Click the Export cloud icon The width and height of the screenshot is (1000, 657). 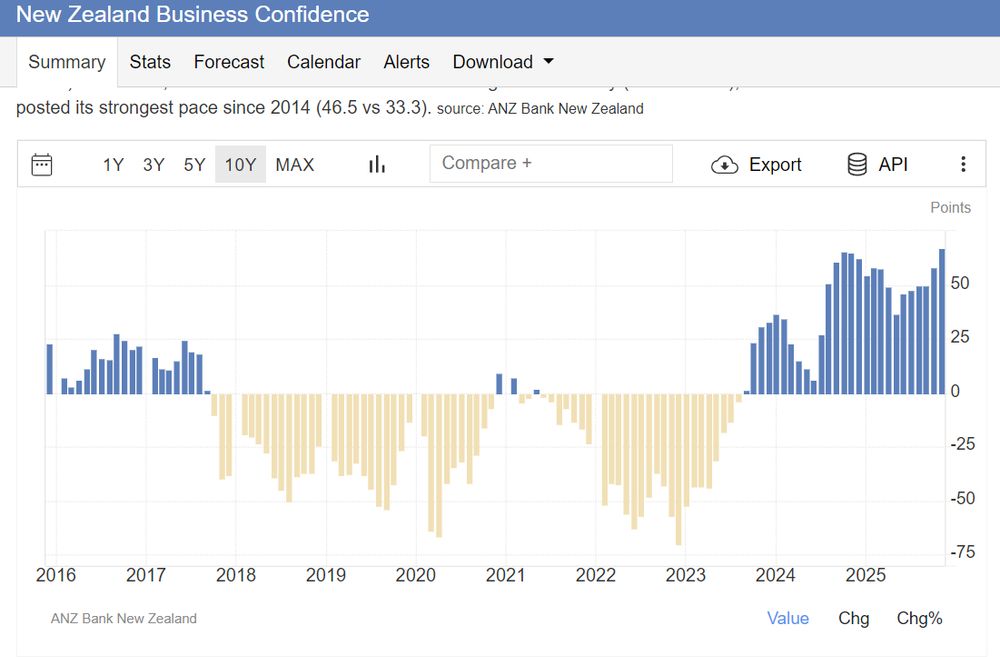tap(724, 164)
